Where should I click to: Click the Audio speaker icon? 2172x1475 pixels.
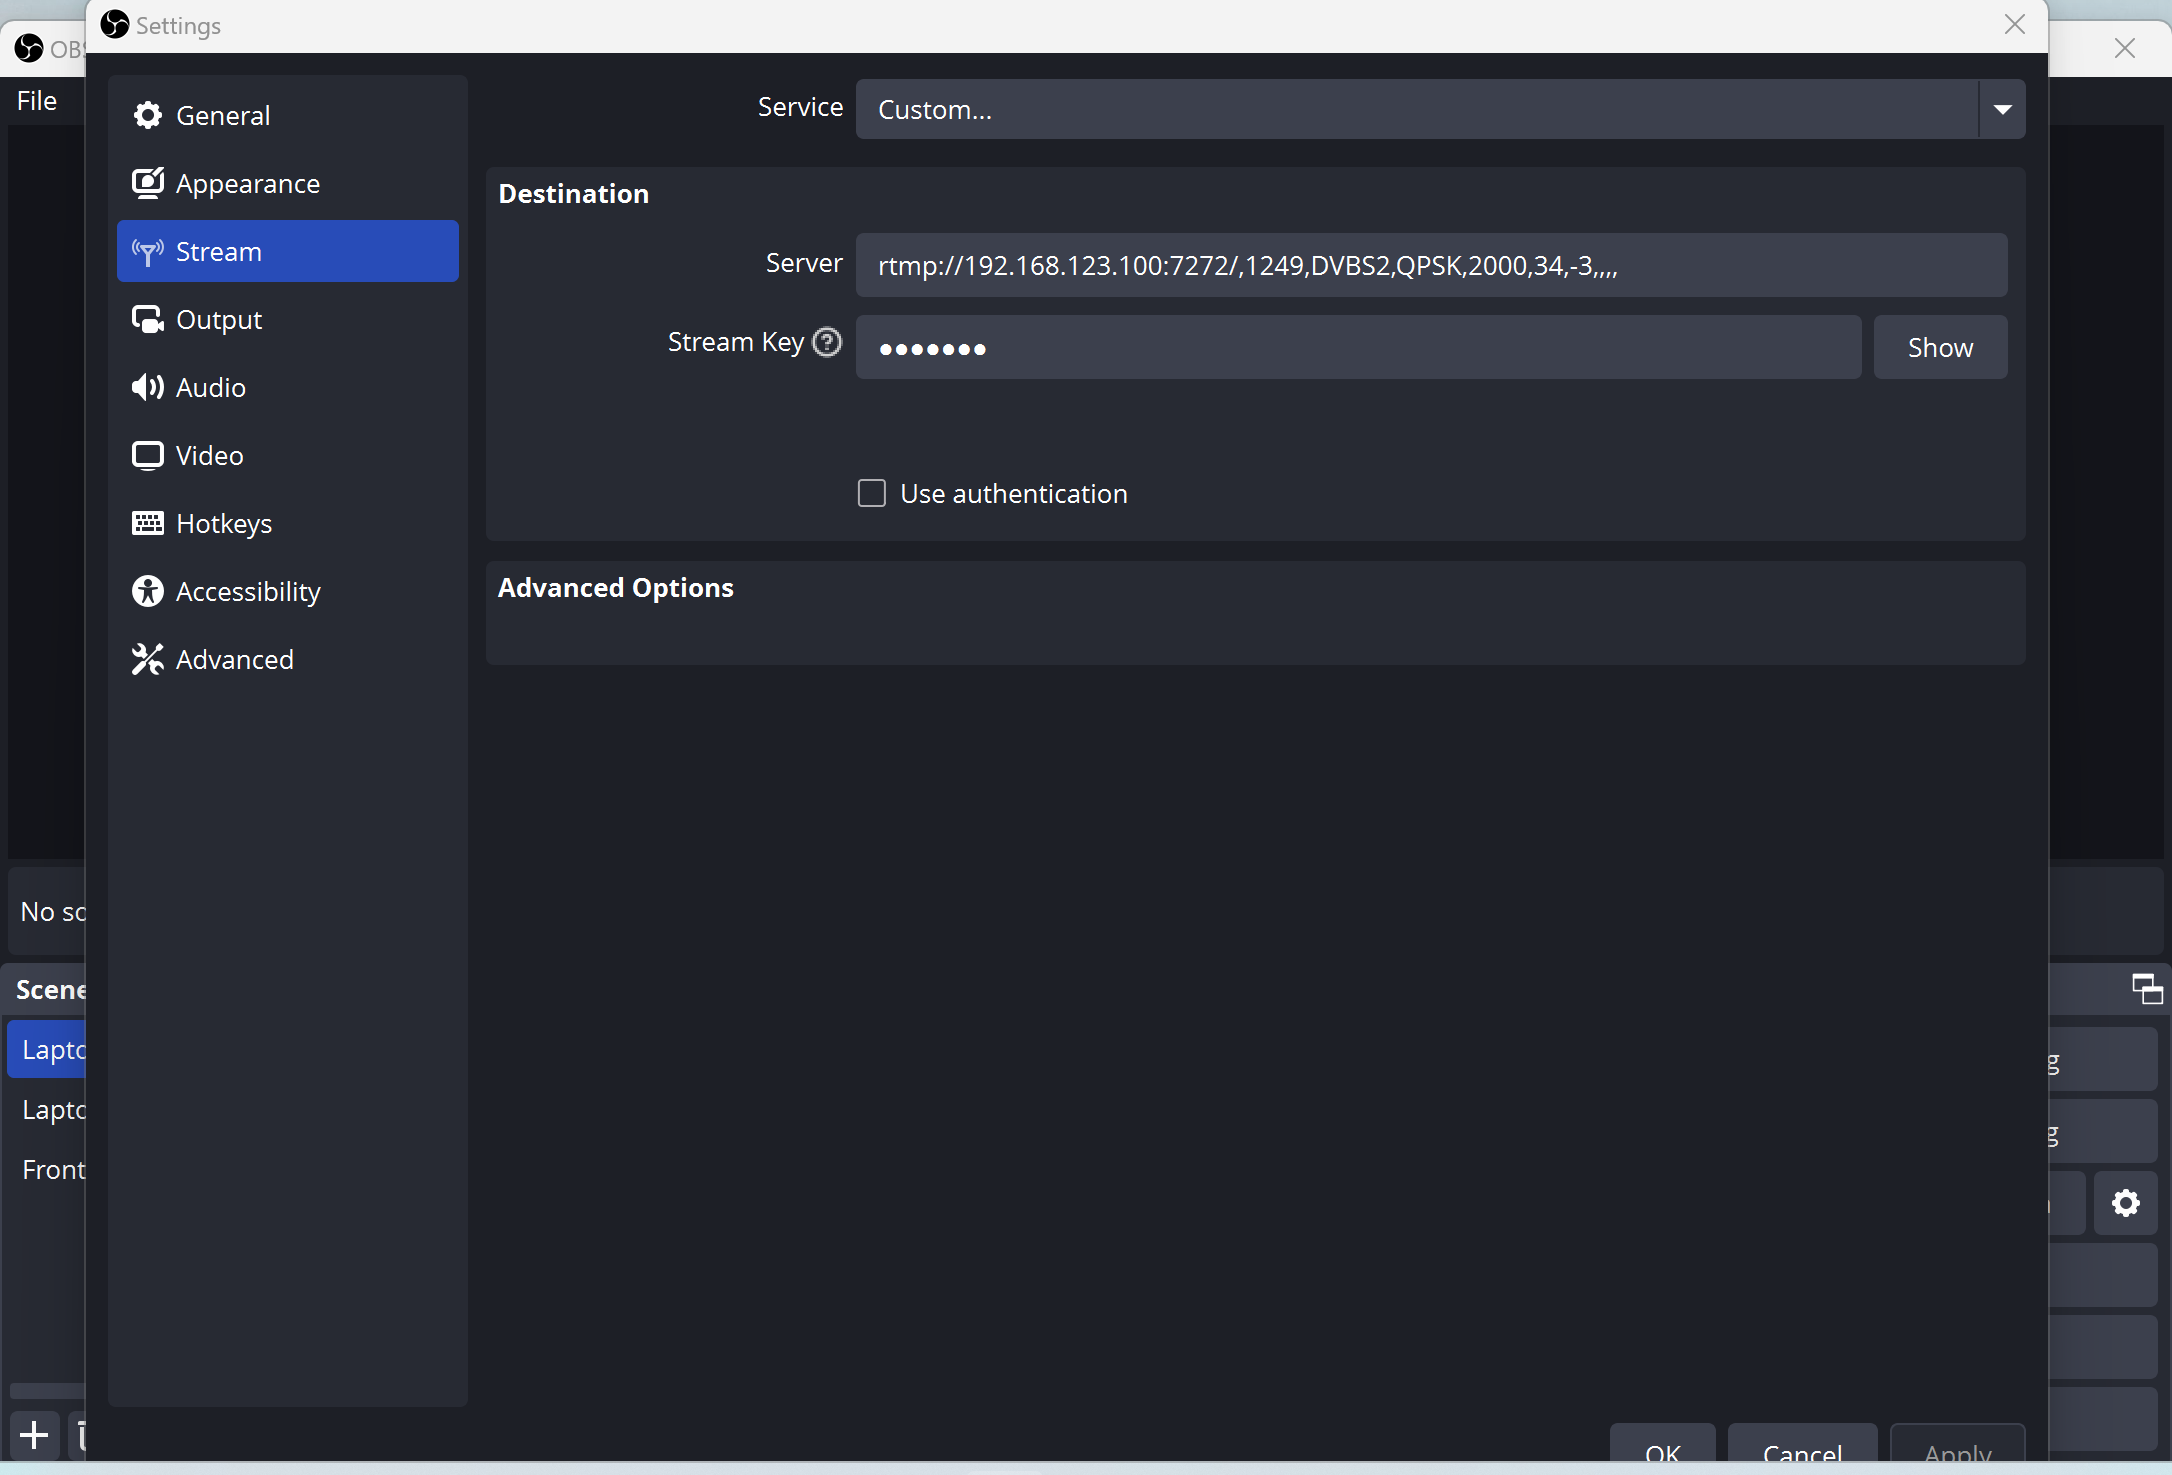(148, 388)
